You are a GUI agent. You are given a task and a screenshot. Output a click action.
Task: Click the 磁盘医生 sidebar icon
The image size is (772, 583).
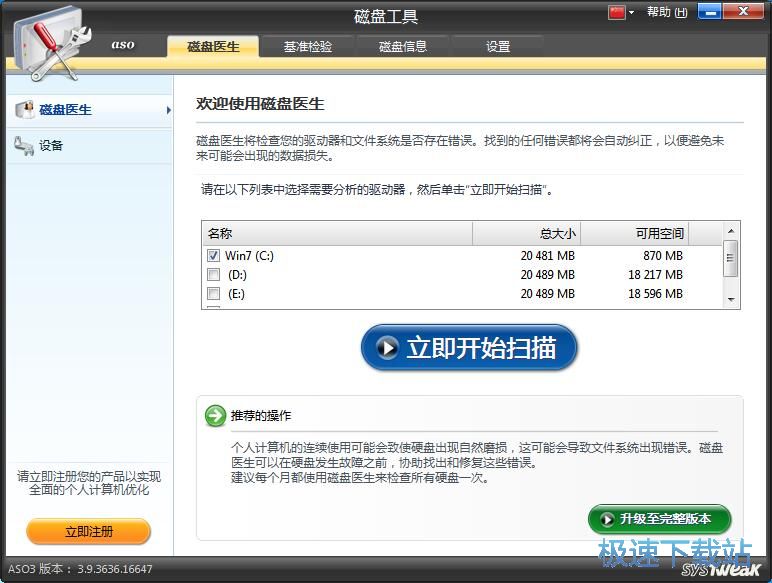coord(24,109)
